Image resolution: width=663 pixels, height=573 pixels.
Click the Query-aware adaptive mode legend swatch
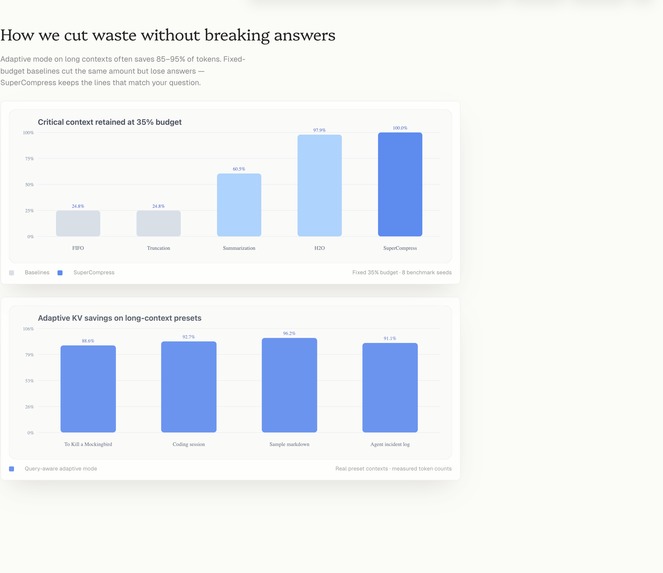tap(11, 469)
